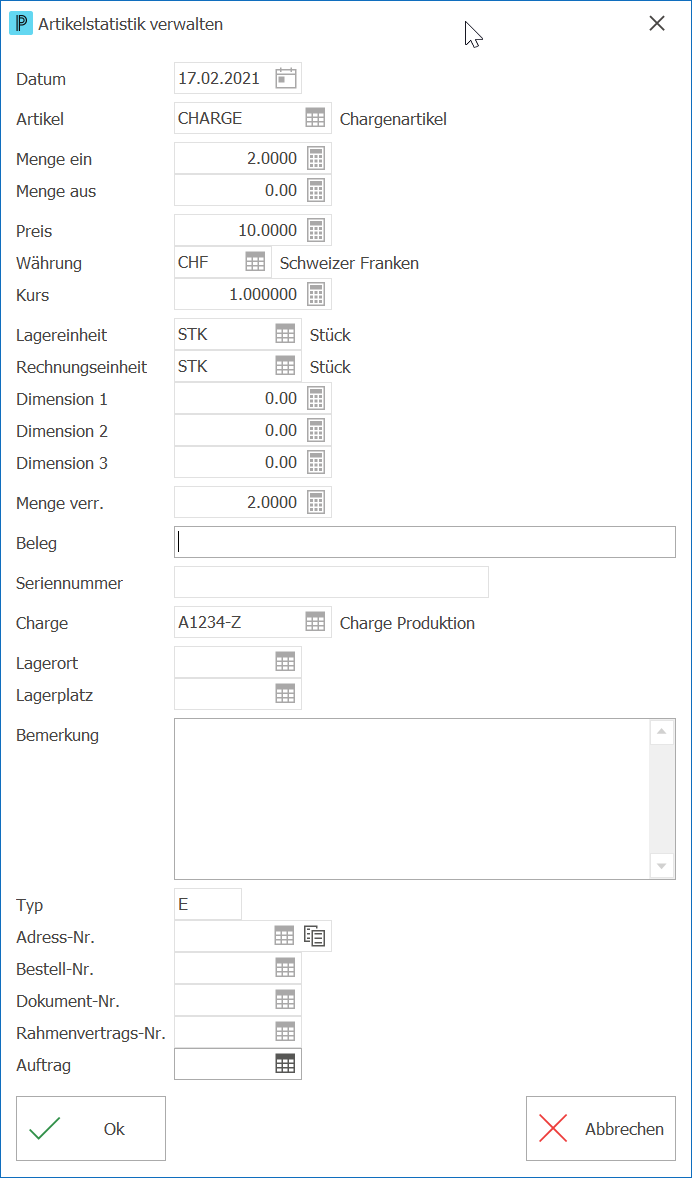Open the Auftrag lookup icon
The width and height of the screenshot is (692, 1178).
[286, 1064]
